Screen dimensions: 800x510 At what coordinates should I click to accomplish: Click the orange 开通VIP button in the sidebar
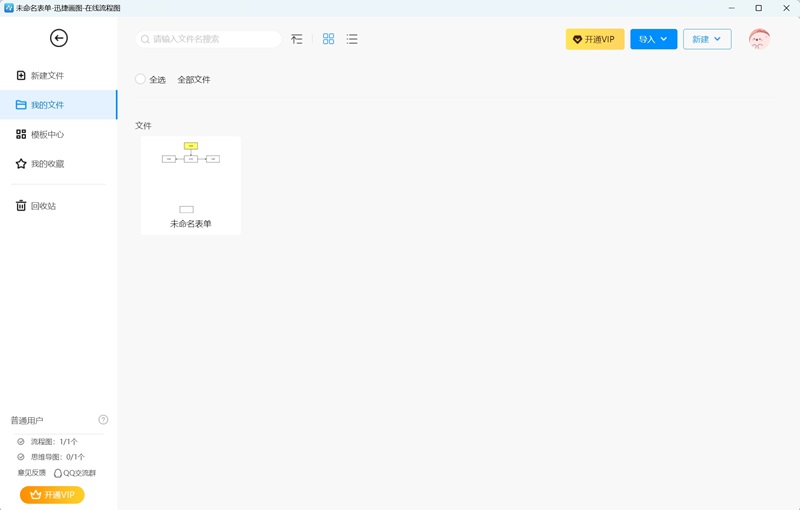[x=52, y=495]
